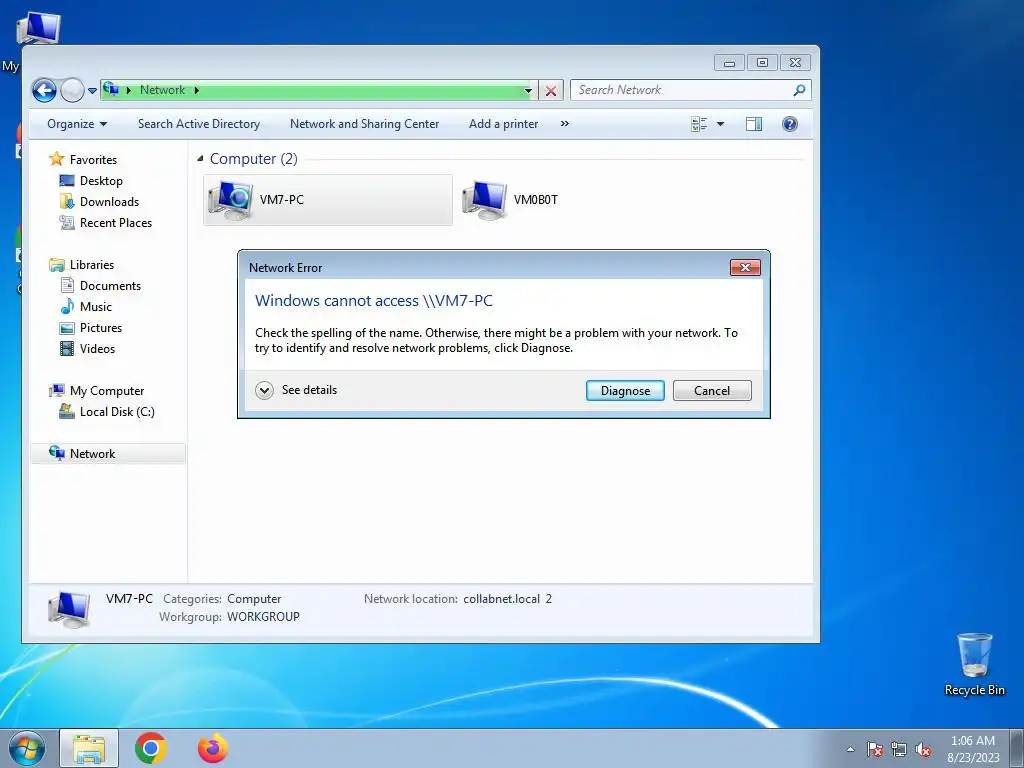Image resolution: width=1024 pixels, height=768 pixels.
Task: Launch Google Chrome from the taskbar
Action: point(151,748)
